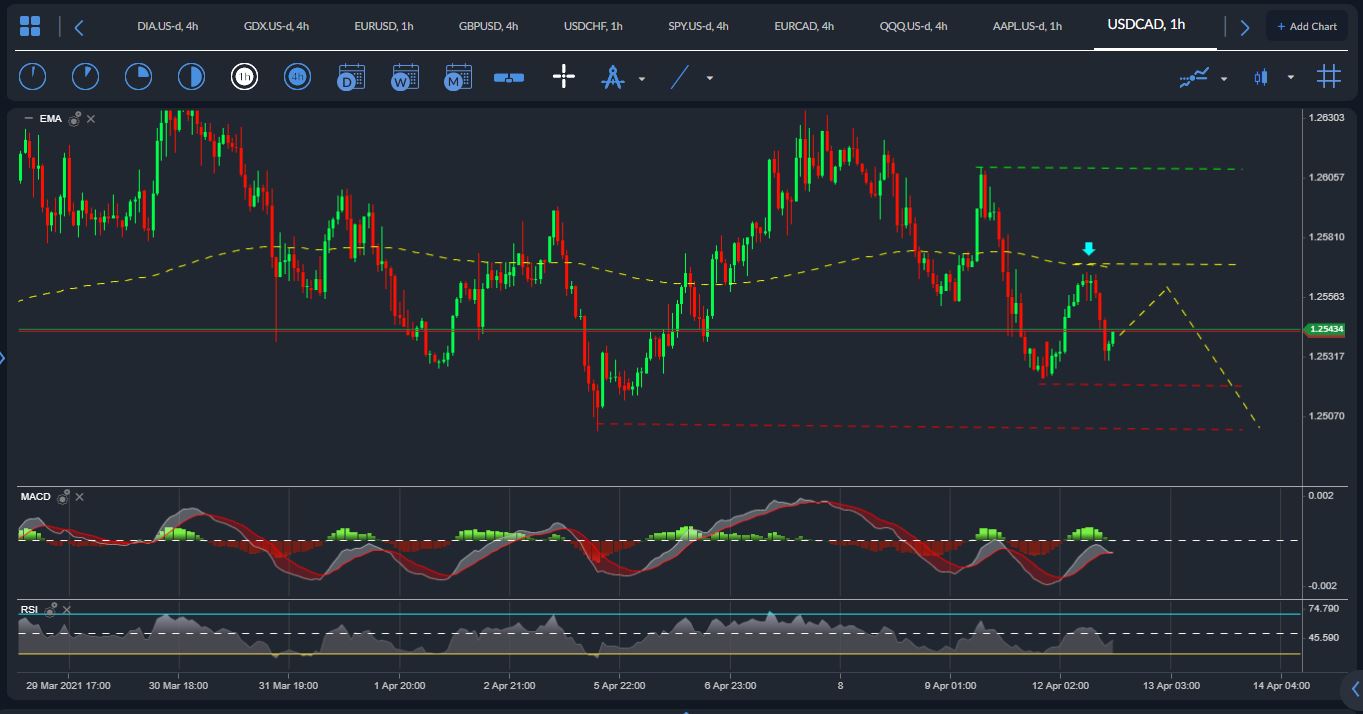Click the 29 Mar 2021 17:00 time label
The height and width of the screenshot is (714, 1363).
click(68, 686)
